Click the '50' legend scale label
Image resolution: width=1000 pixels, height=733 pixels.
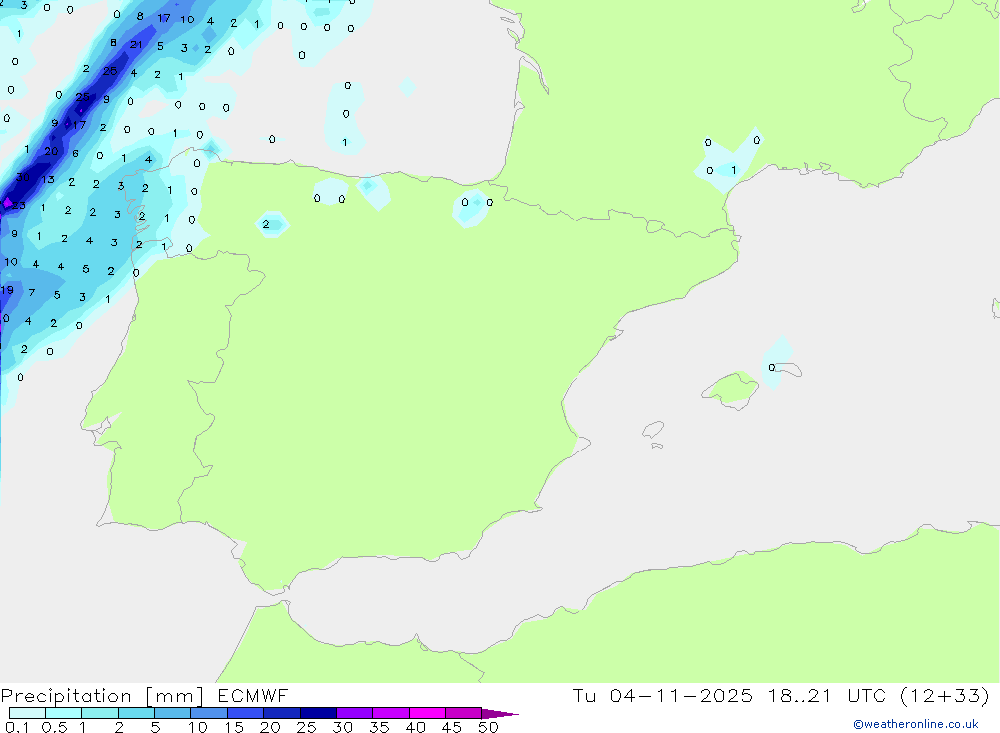488,727
